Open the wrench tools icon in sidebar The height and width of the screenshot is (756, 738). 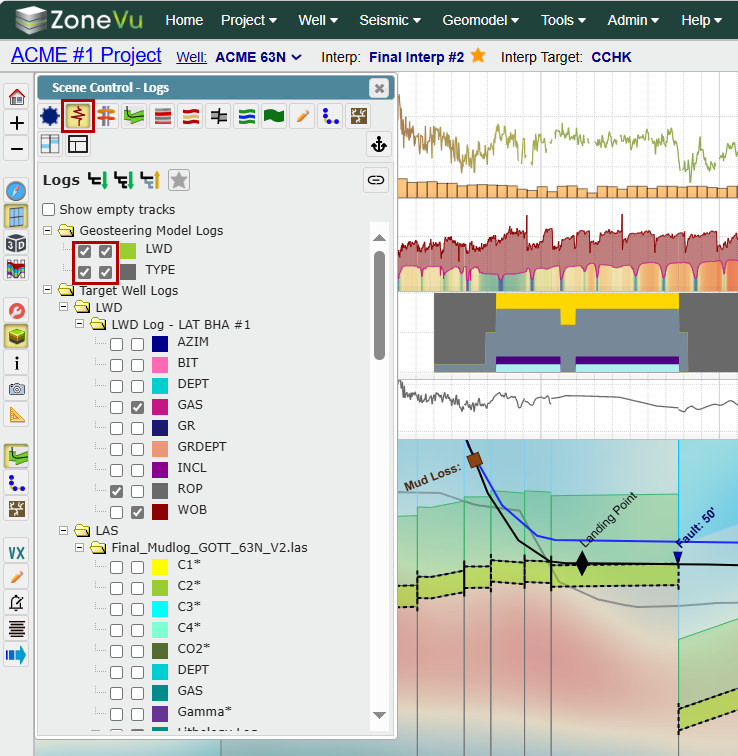[x=17, y=311]
